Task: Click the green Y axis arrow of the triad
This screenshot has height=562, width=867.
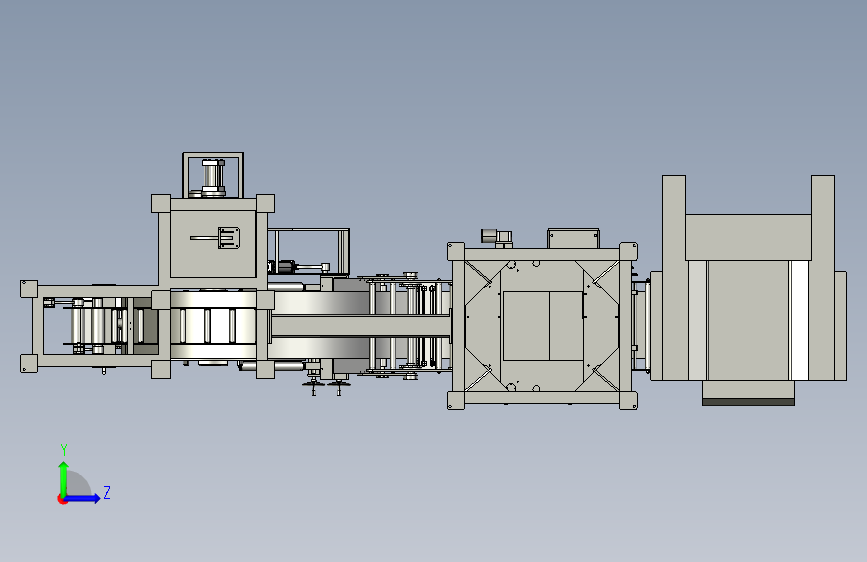Action: pos(64,479)
